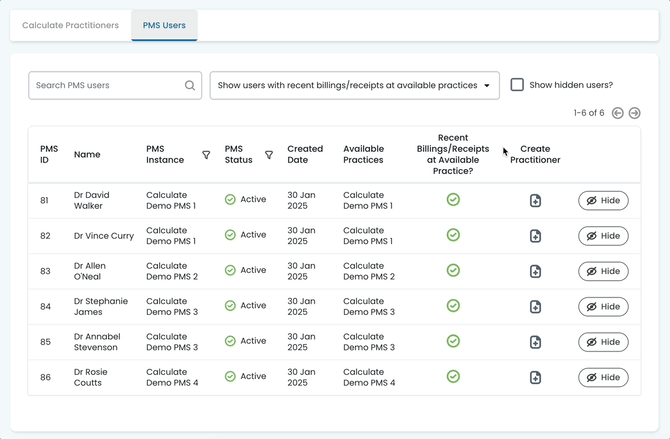Create practitioner from Dr Stephanie James row
The height and width of the screenshot is (439, 670).
click(x=535, y=306)
